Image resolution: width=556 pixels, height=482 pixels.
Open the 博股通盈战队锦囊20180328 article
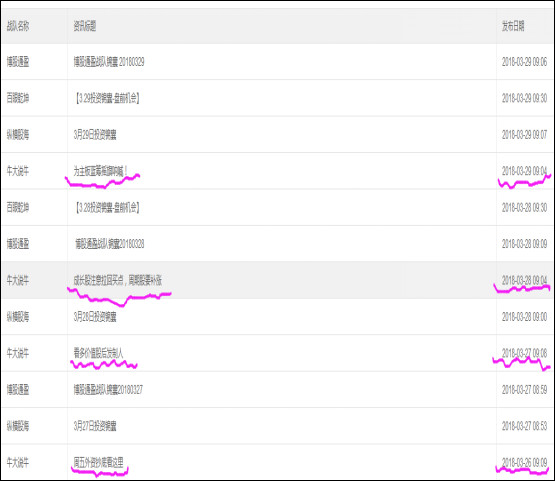[110, 244]
